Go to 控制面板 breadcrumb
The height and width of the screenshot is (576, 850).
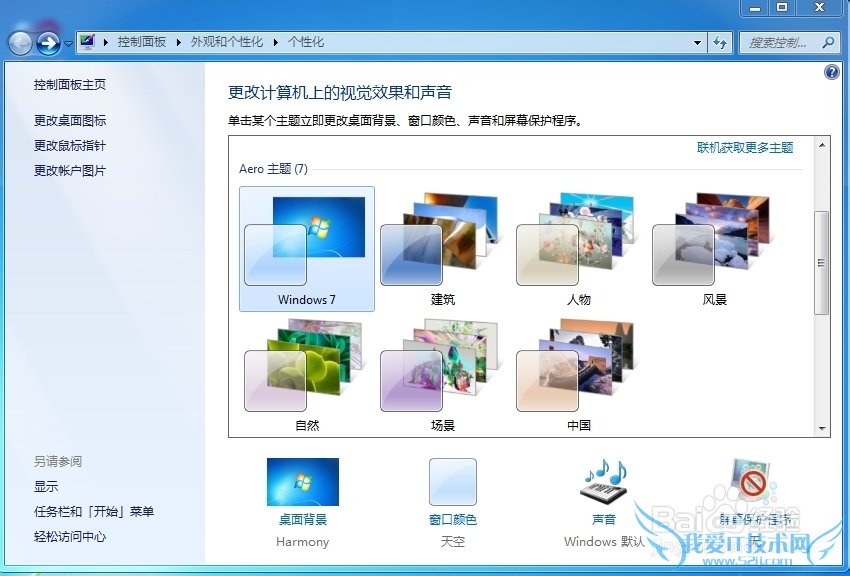(142, 42)
